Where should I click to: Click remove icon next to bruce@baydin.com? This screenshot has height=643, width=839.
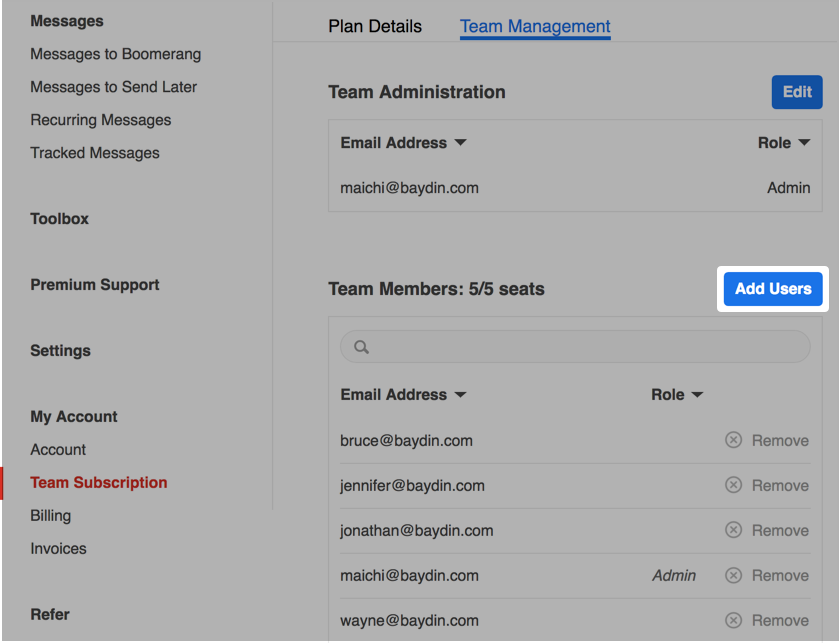[x=733, y=440]
